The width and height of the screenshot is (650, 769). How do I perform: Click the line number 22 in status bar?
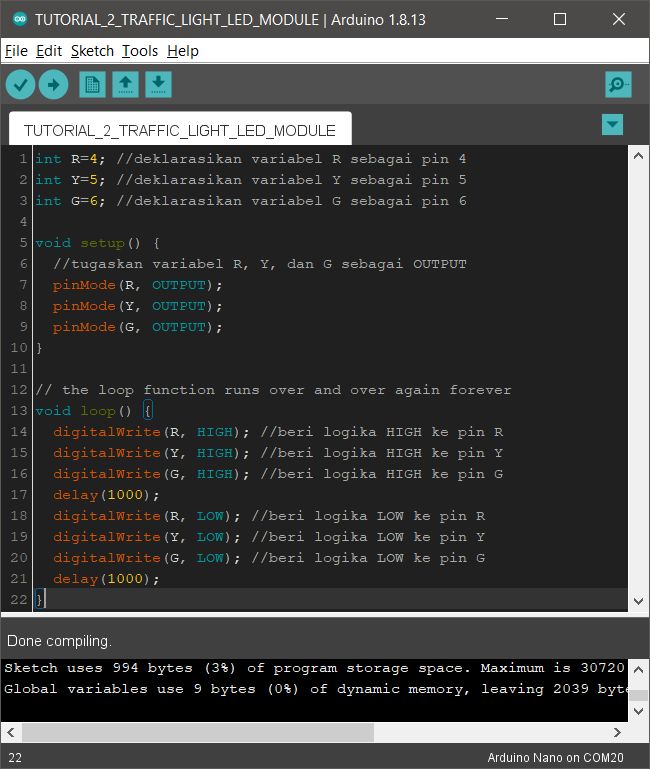click(x=15, y=758)
